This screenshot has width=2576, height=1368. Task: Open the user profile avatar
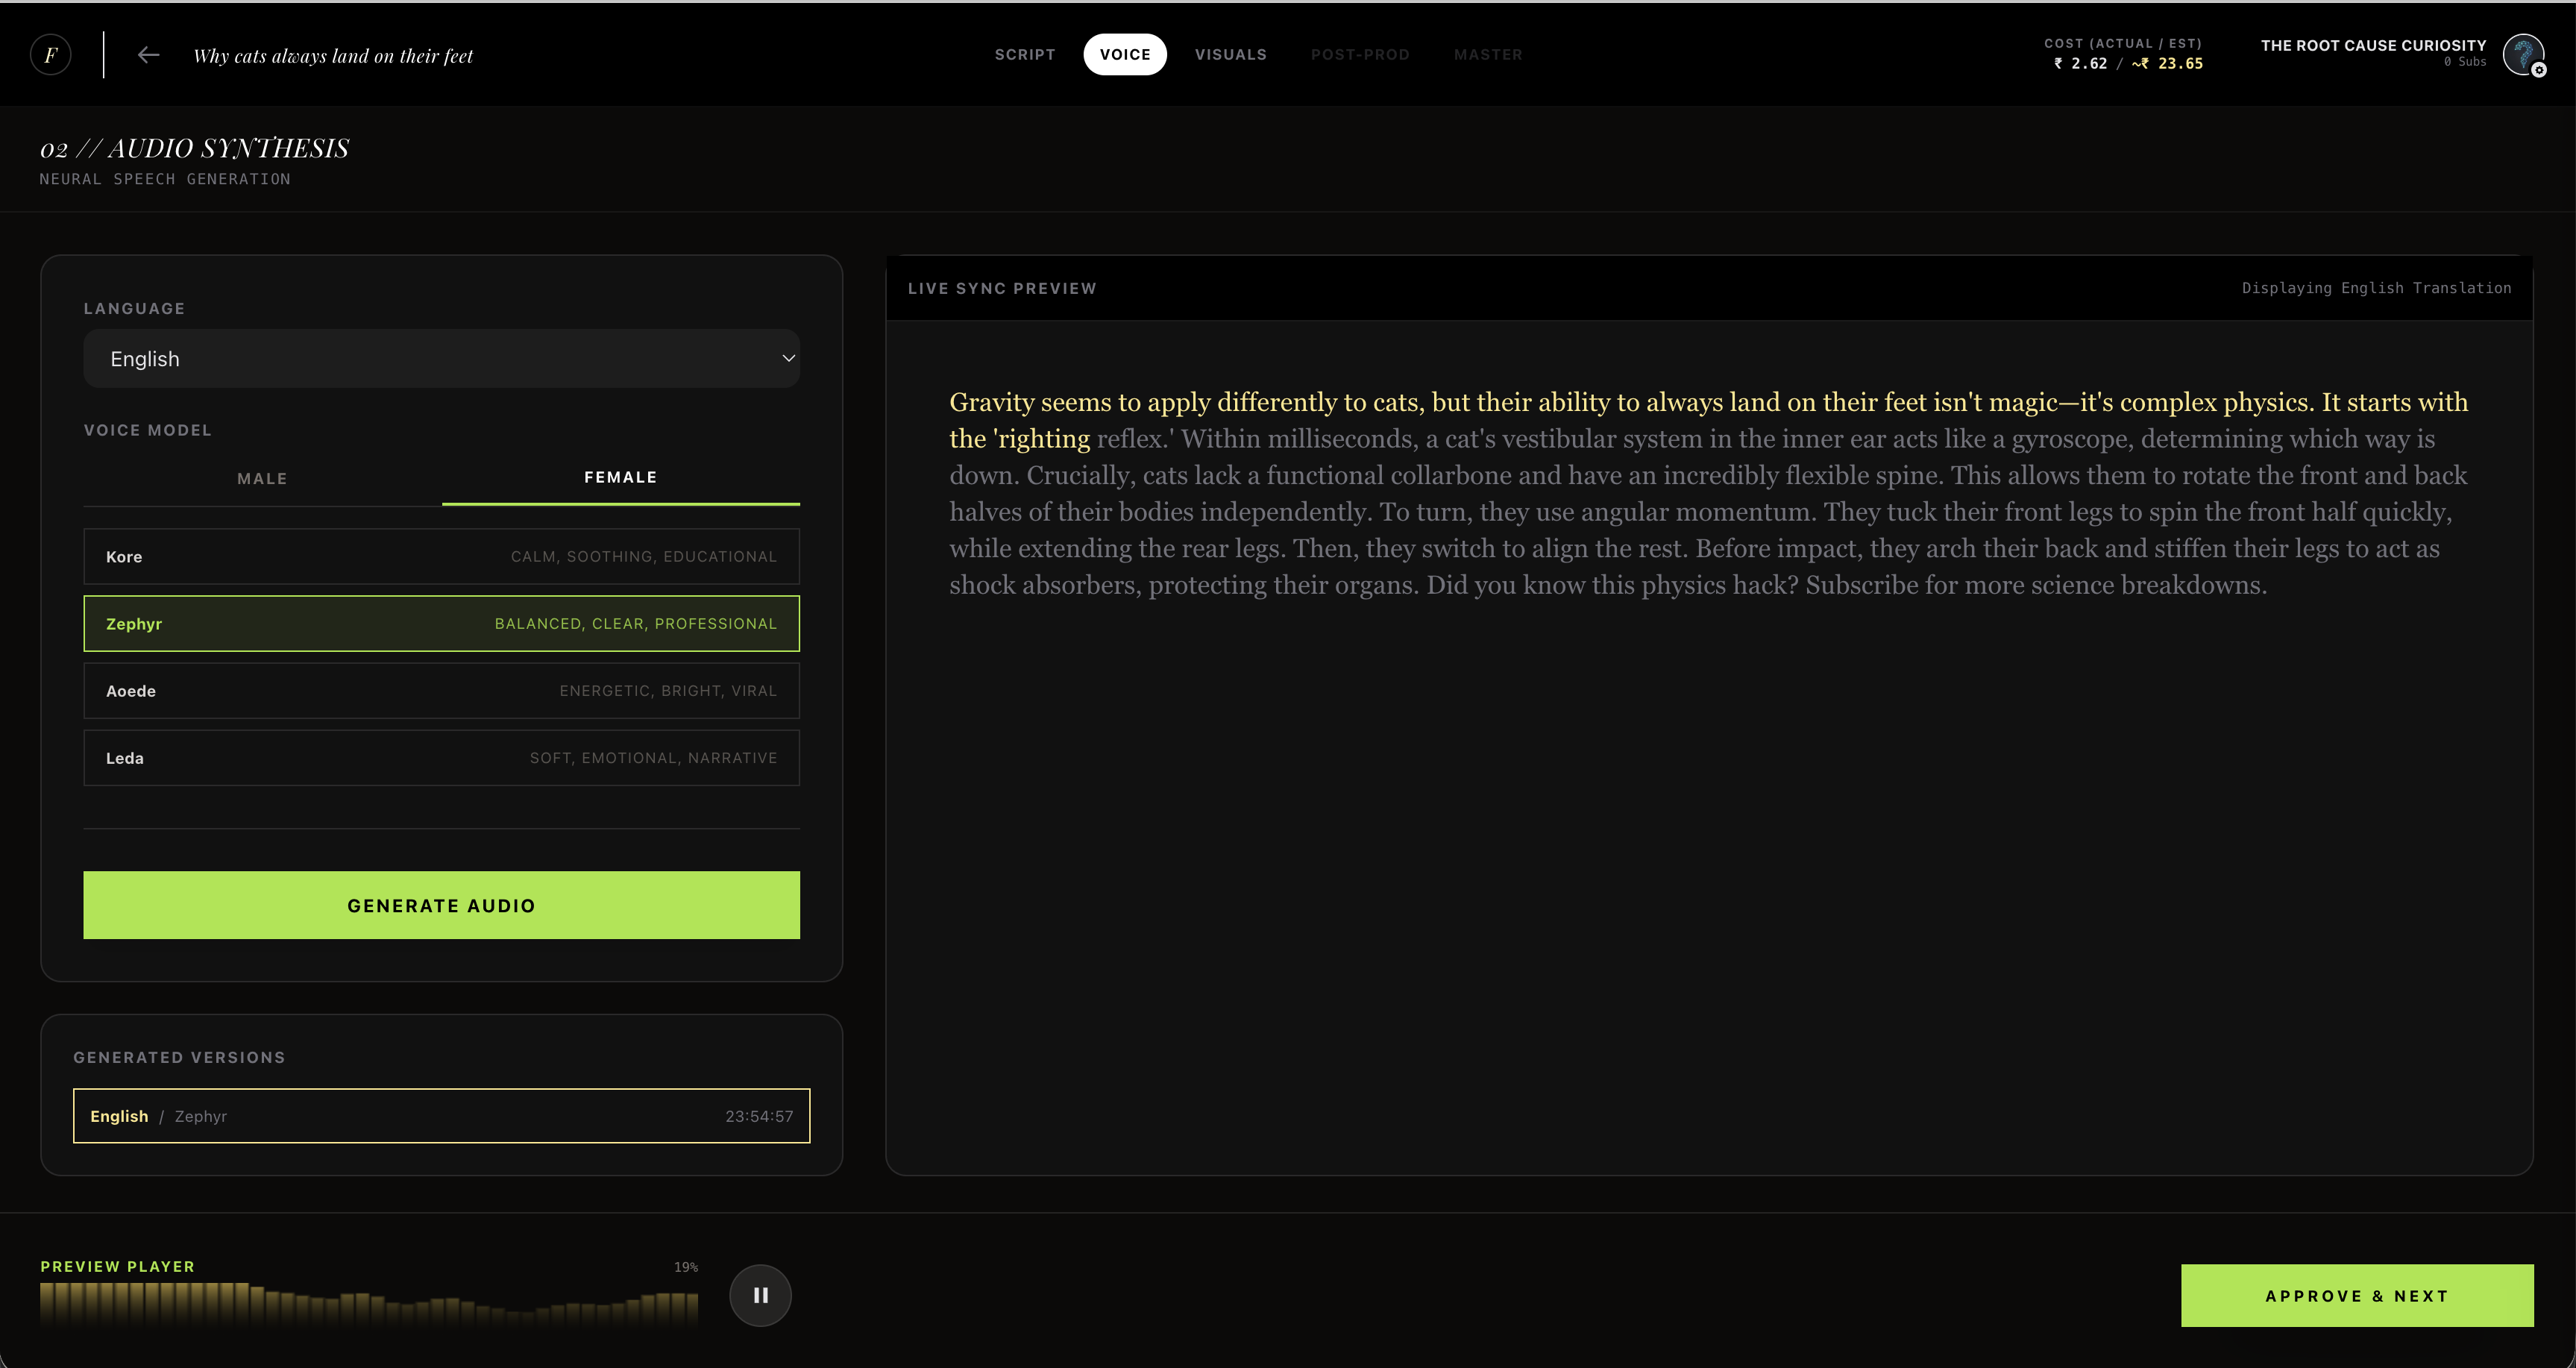click(2521, 53)
